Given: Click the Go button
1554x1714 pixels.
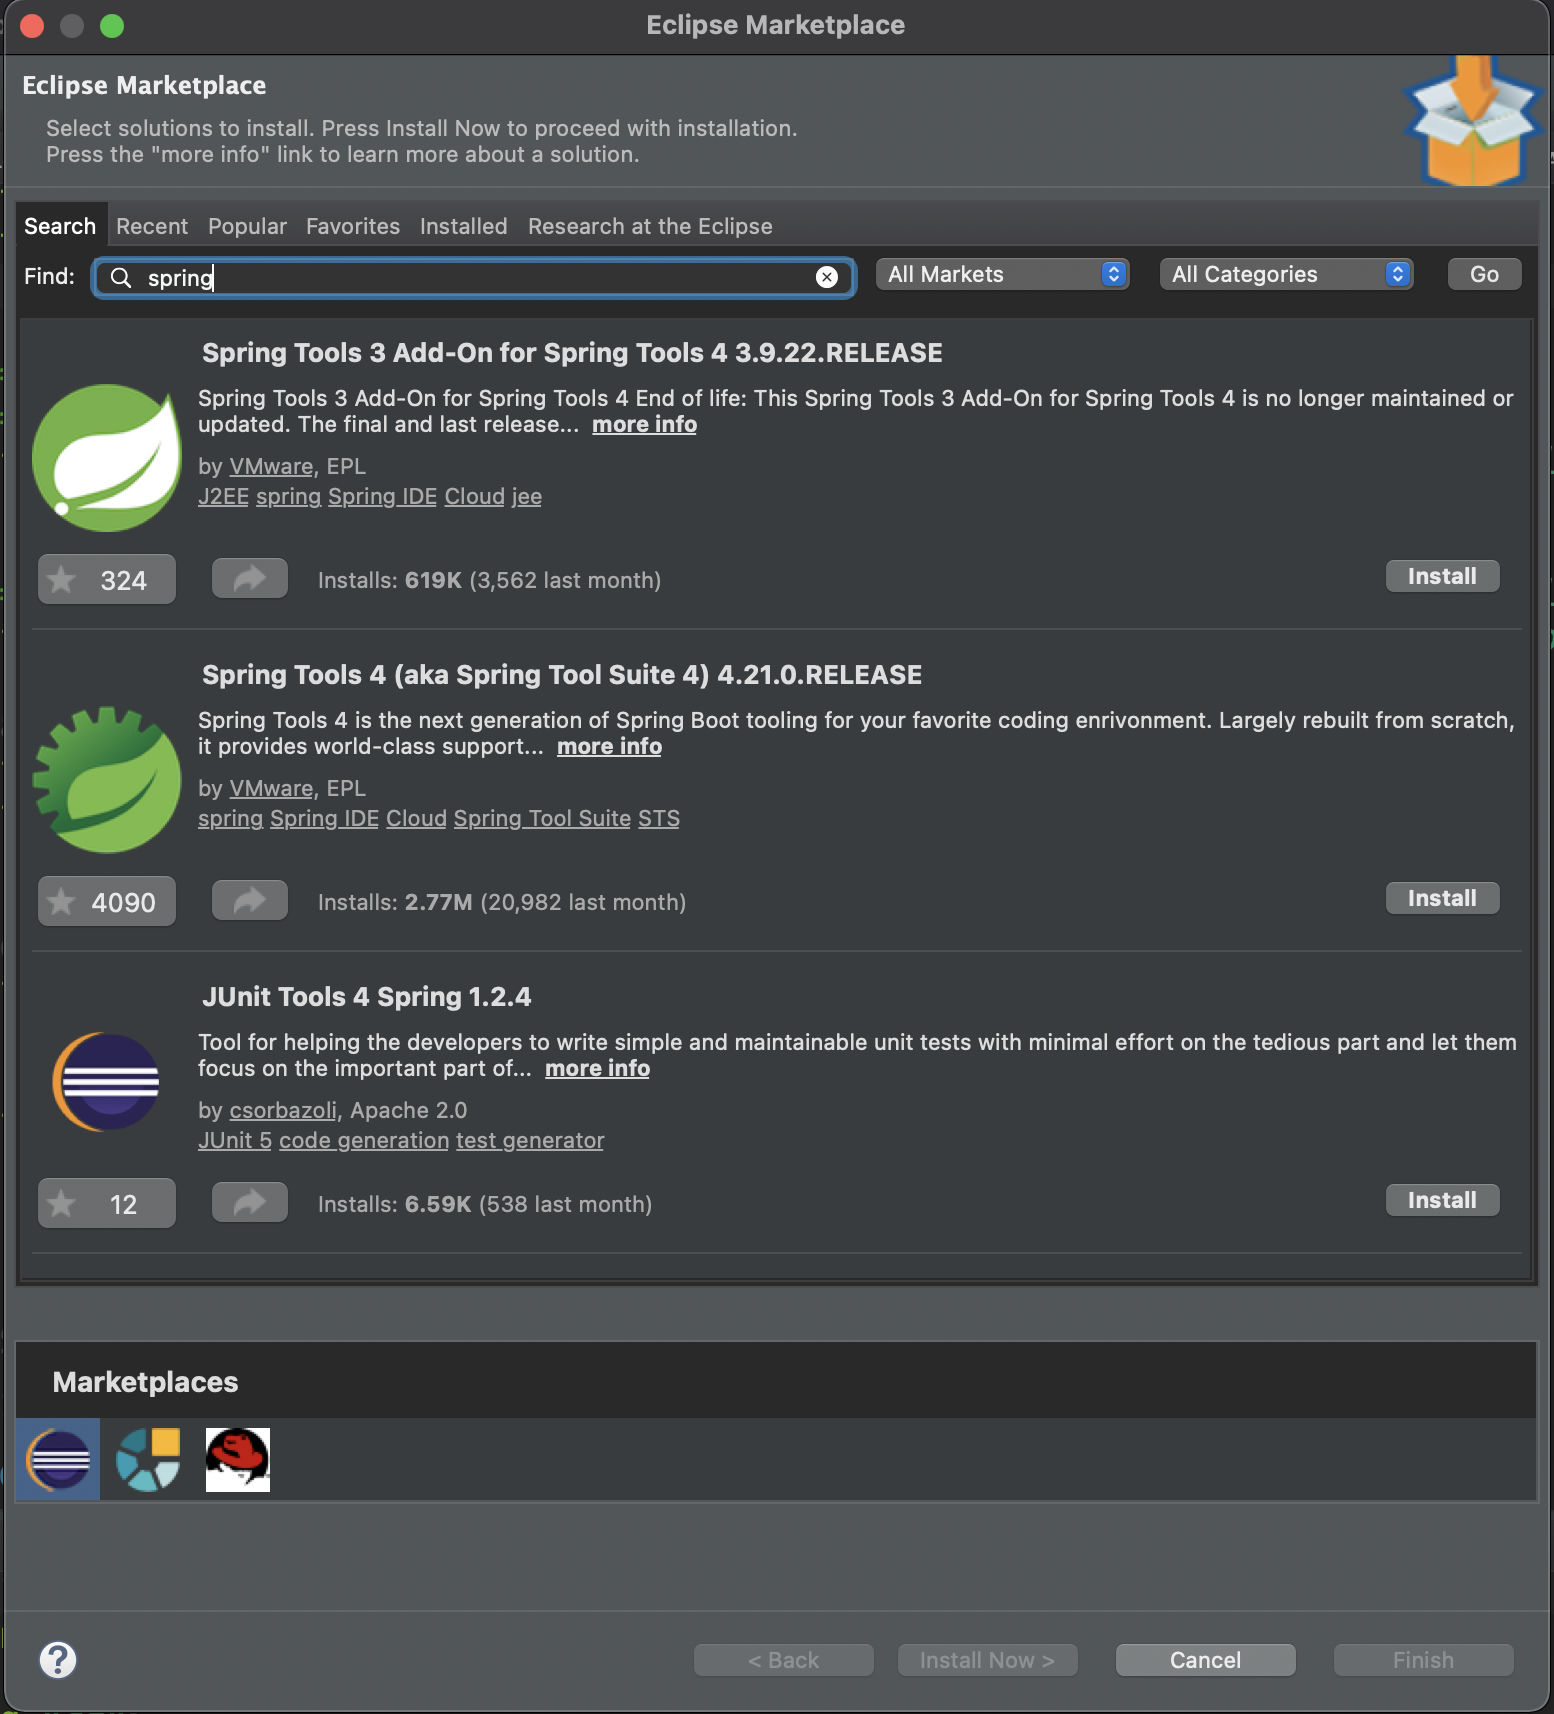Looking at the screenshot, I should (x=1484, y=274).
